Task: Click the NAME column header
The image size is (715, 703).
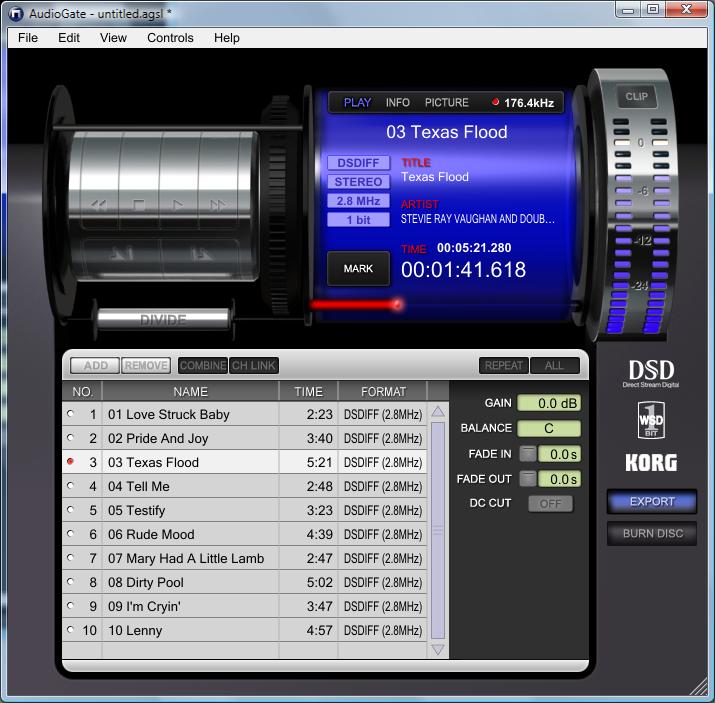Action: click(x=191, y=392)
